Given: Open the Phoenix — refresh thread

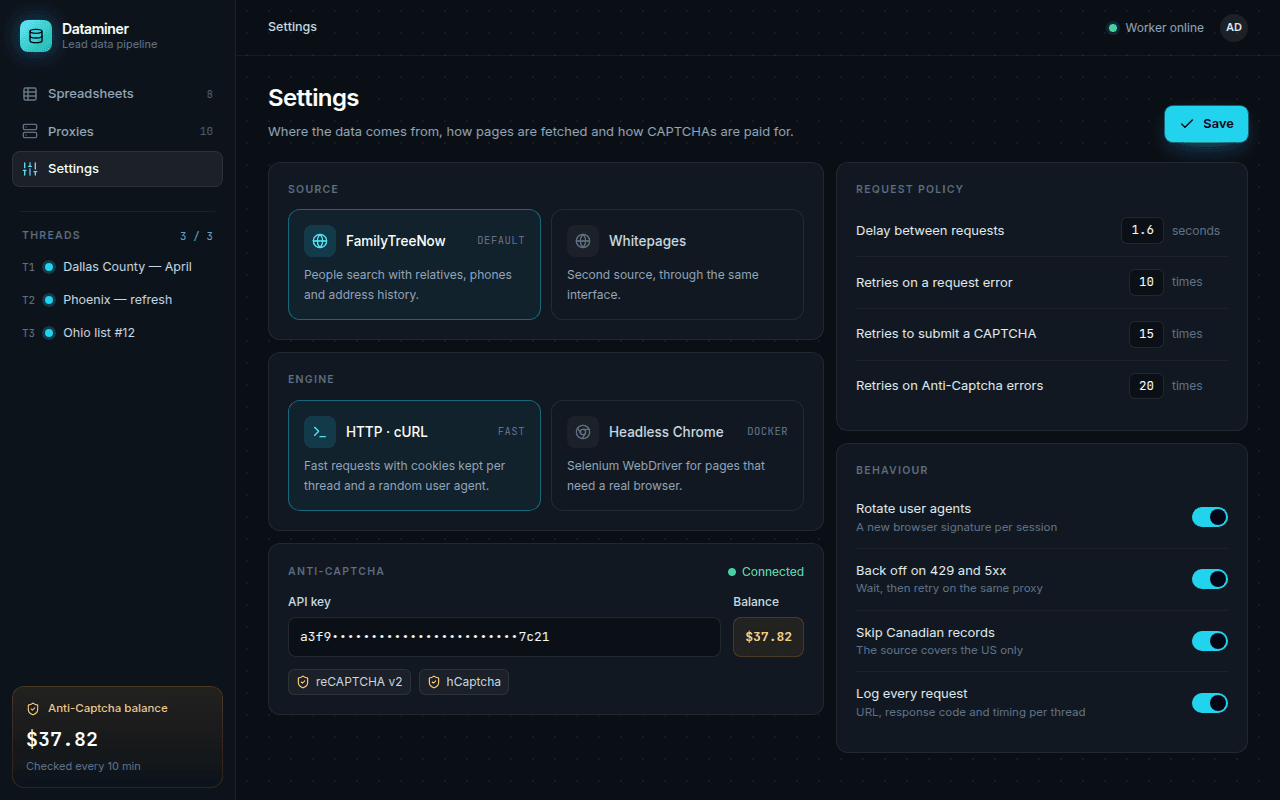Looking at the screenshot, I should [117, 300].
